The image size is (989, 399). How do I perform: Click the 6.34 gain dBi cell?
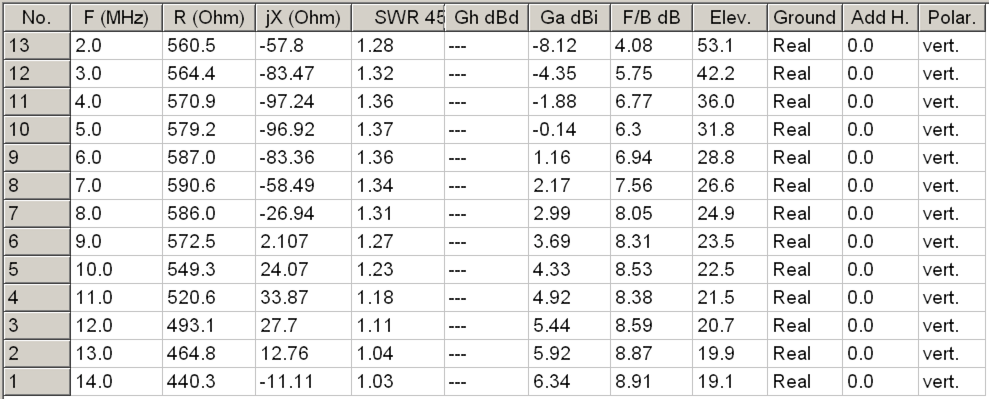[x=570, y=381]
